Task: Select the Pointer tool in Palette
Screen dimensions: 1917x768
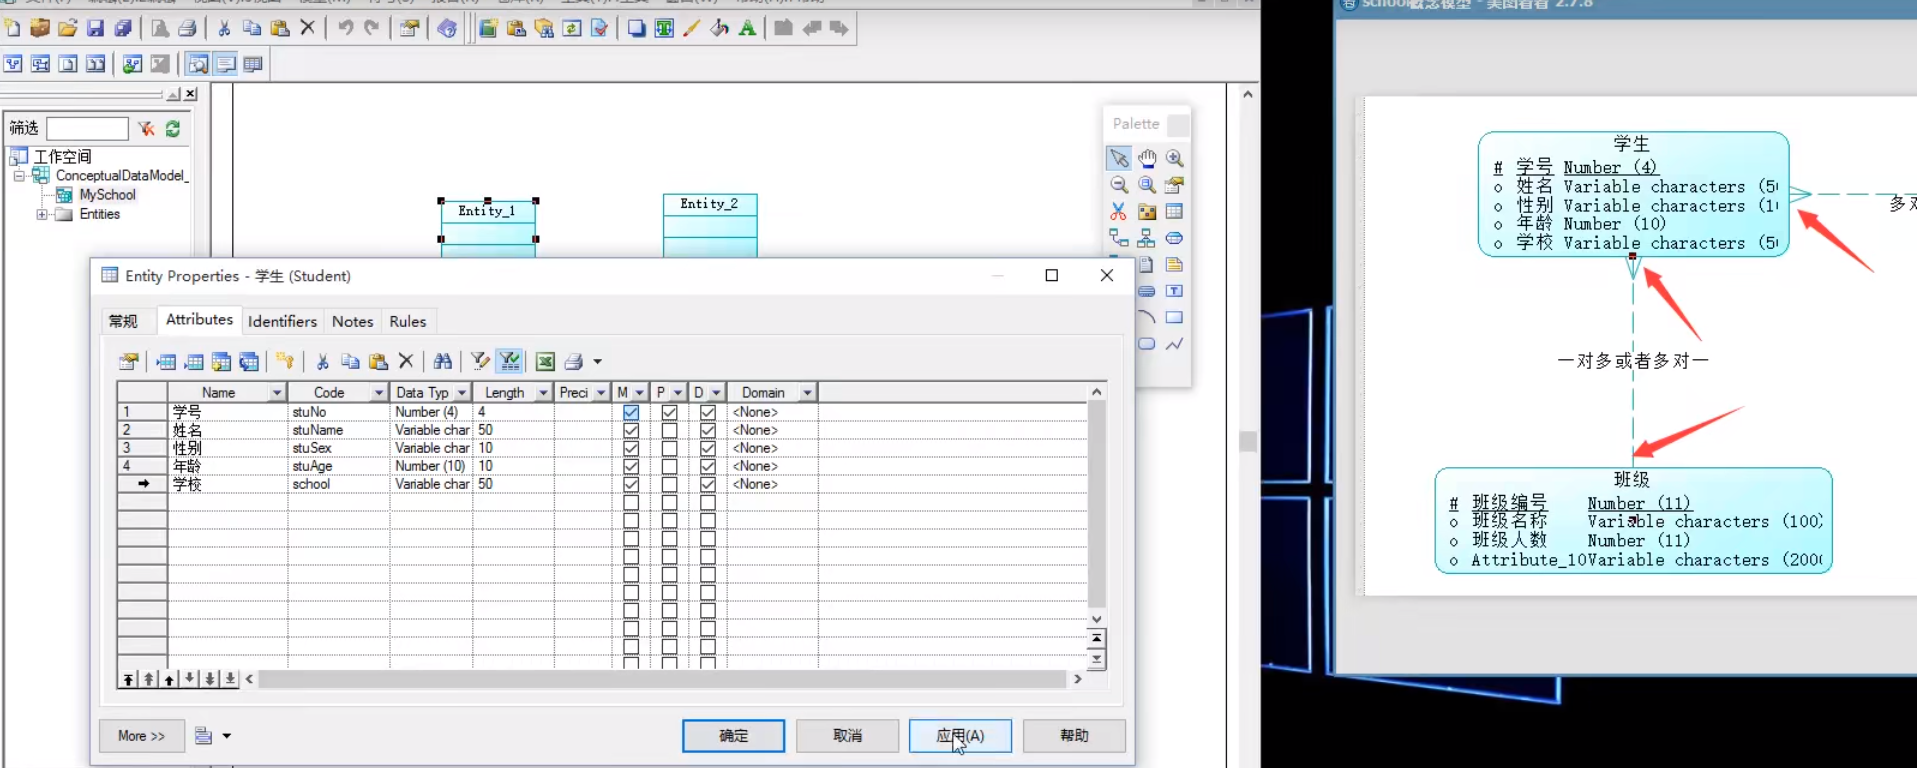Action: pyautogui.click(x=1119, y=158)
